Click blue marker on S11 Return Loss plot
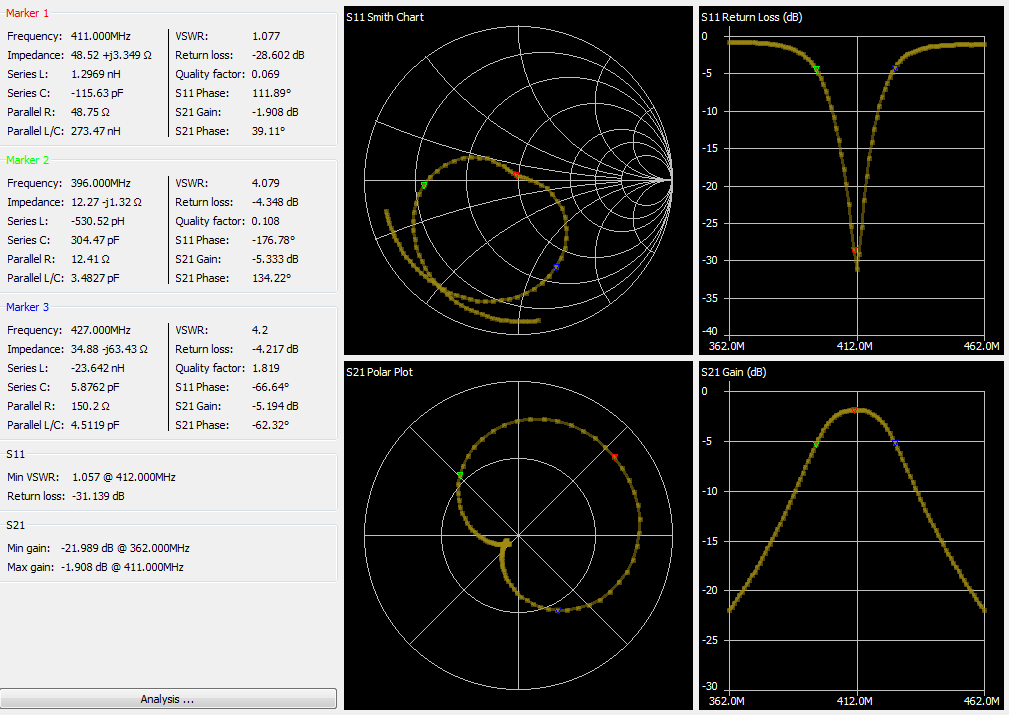Image resolution: width=1009 pixels, height=715 pixels. point(895,68)
